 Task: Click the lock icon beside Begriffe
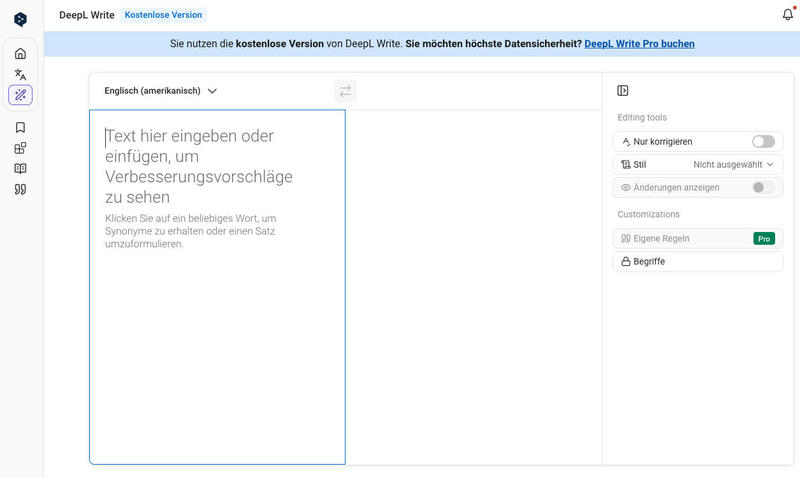tap(626, 261)
